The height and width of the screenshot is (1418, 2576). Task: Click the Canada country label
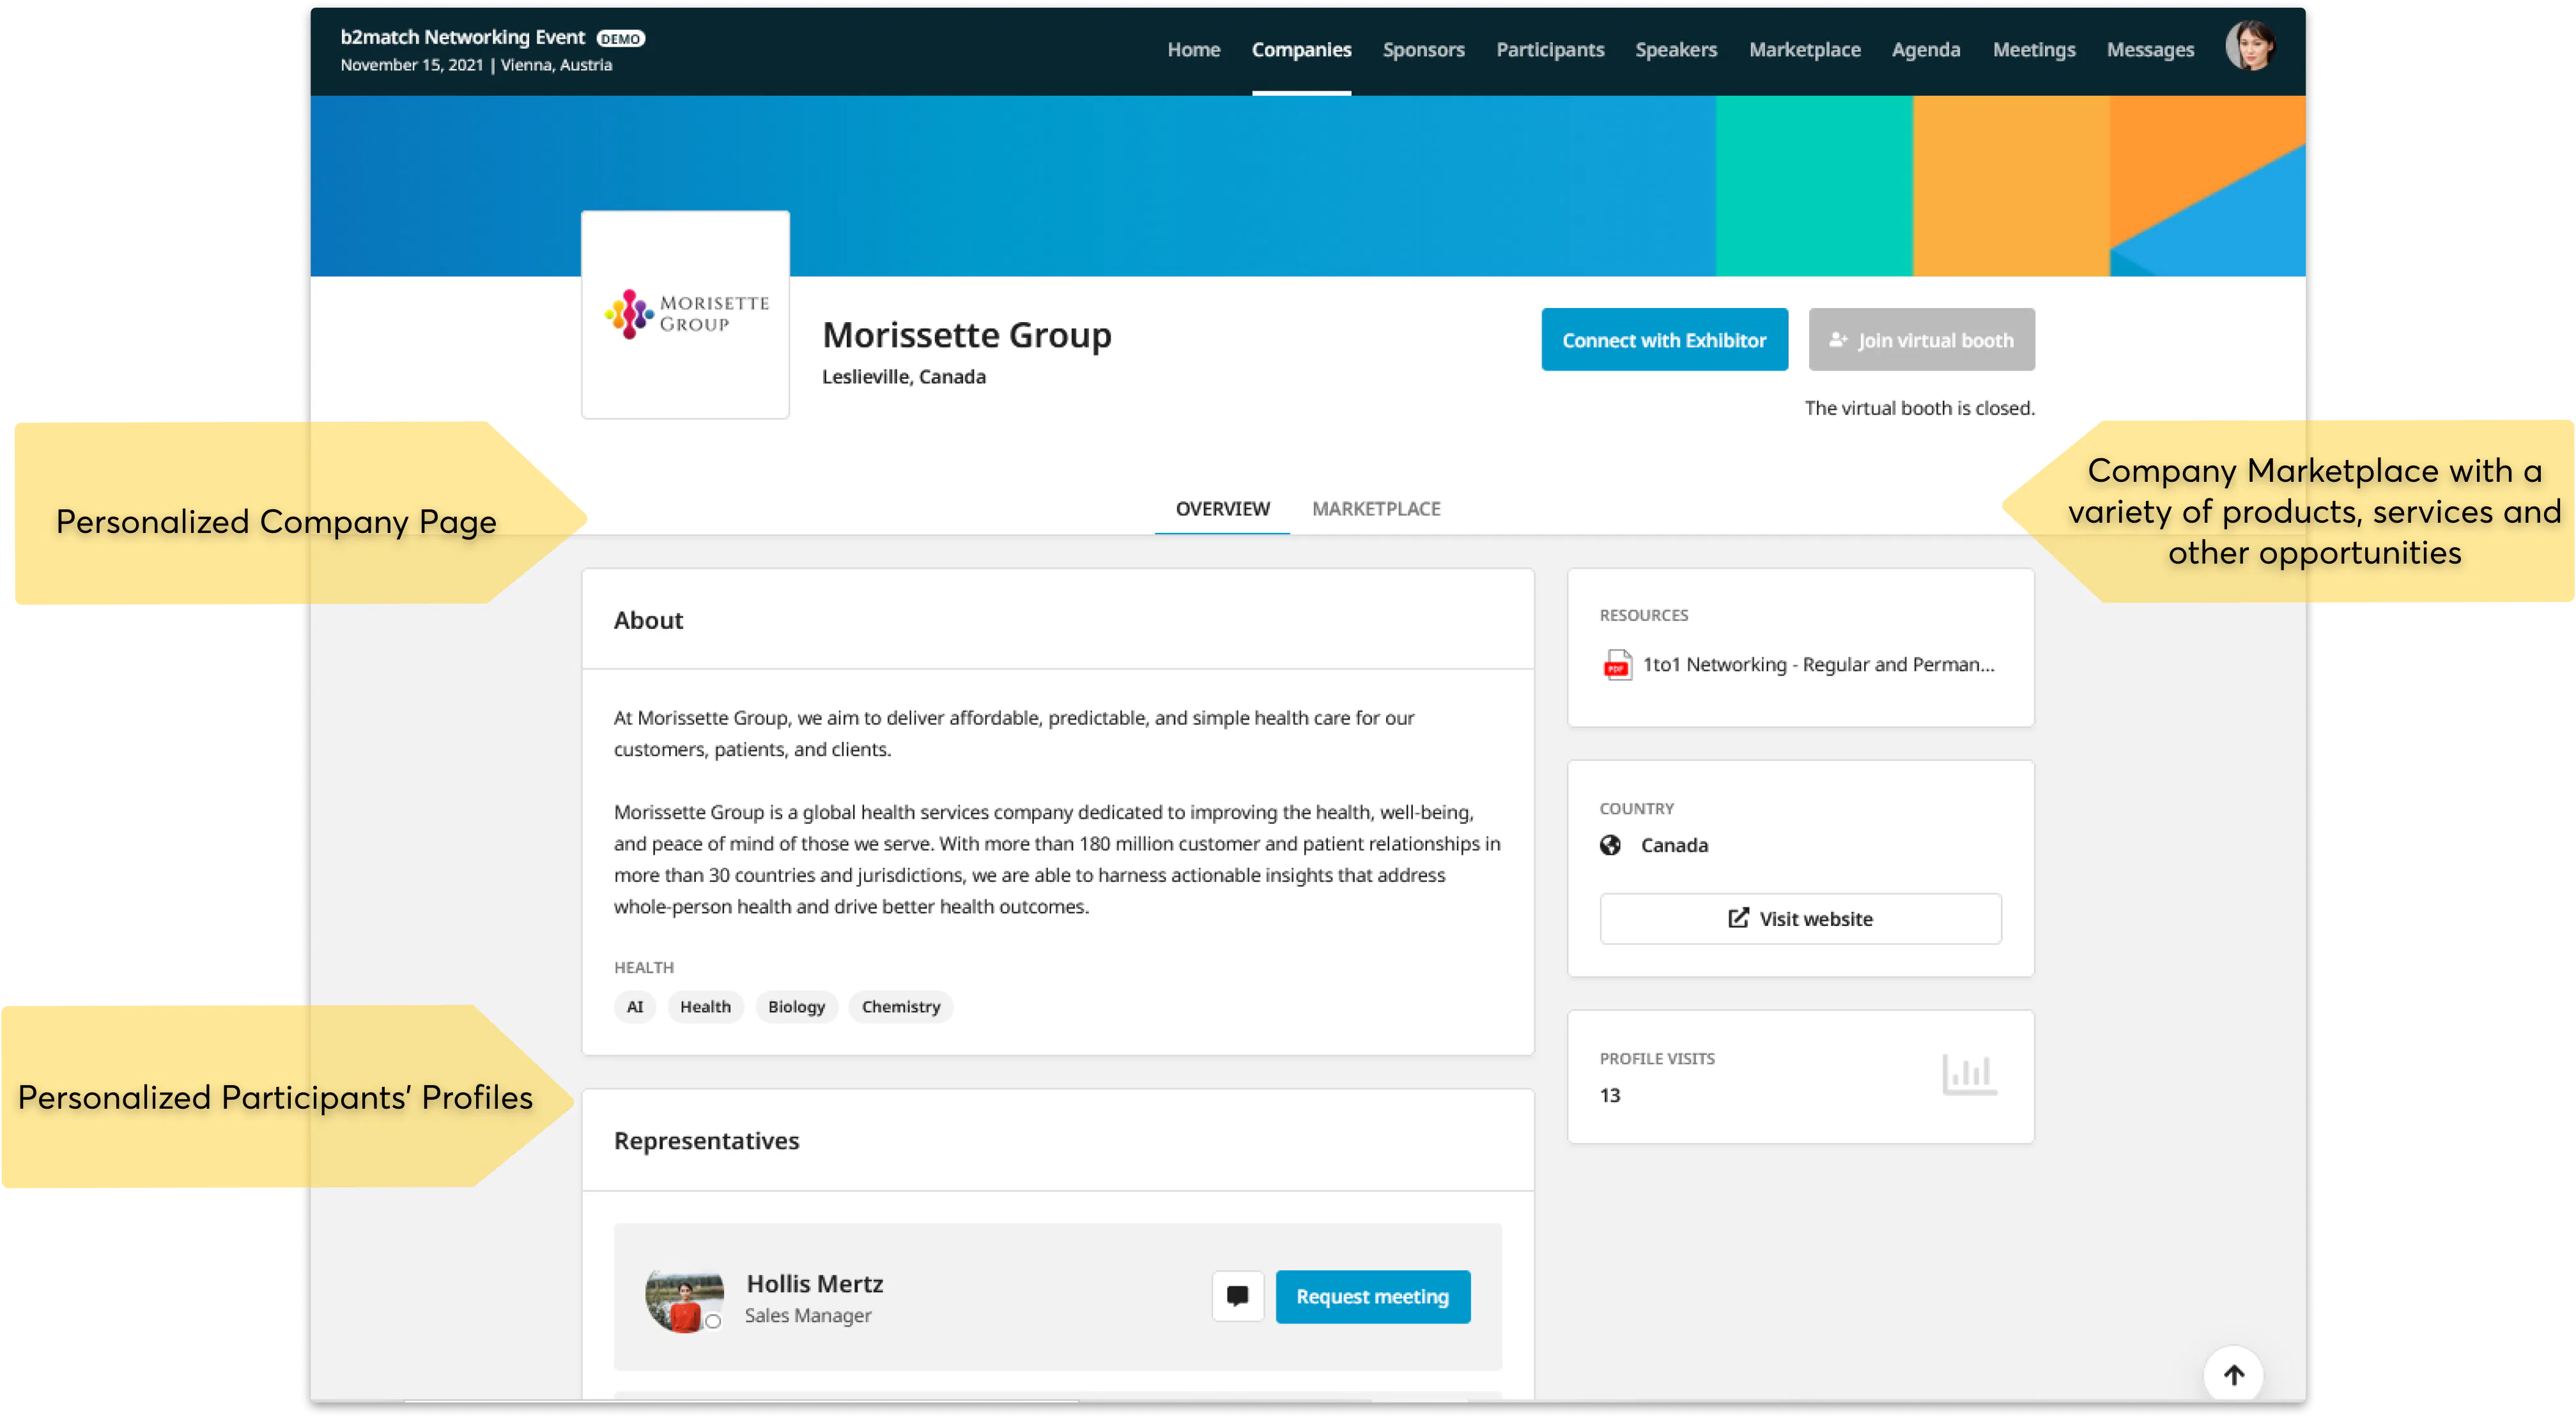(1674, 845)
